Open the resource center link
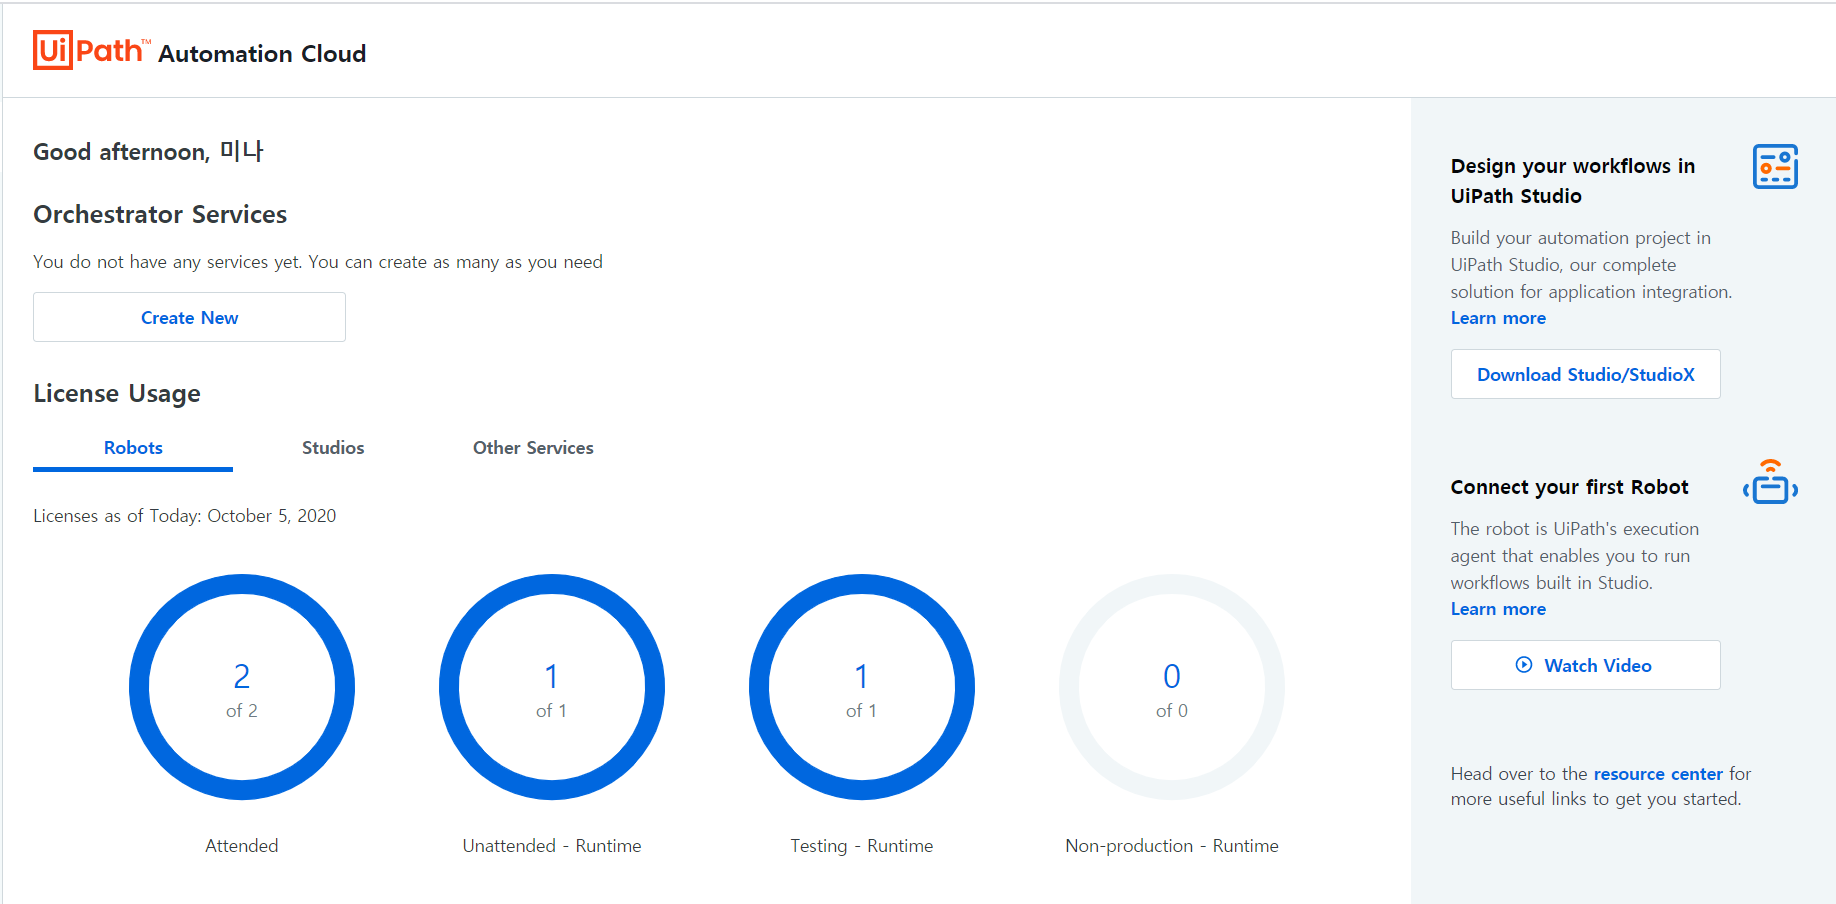Screen dimensions: 1836x904 pos(1657,773)
